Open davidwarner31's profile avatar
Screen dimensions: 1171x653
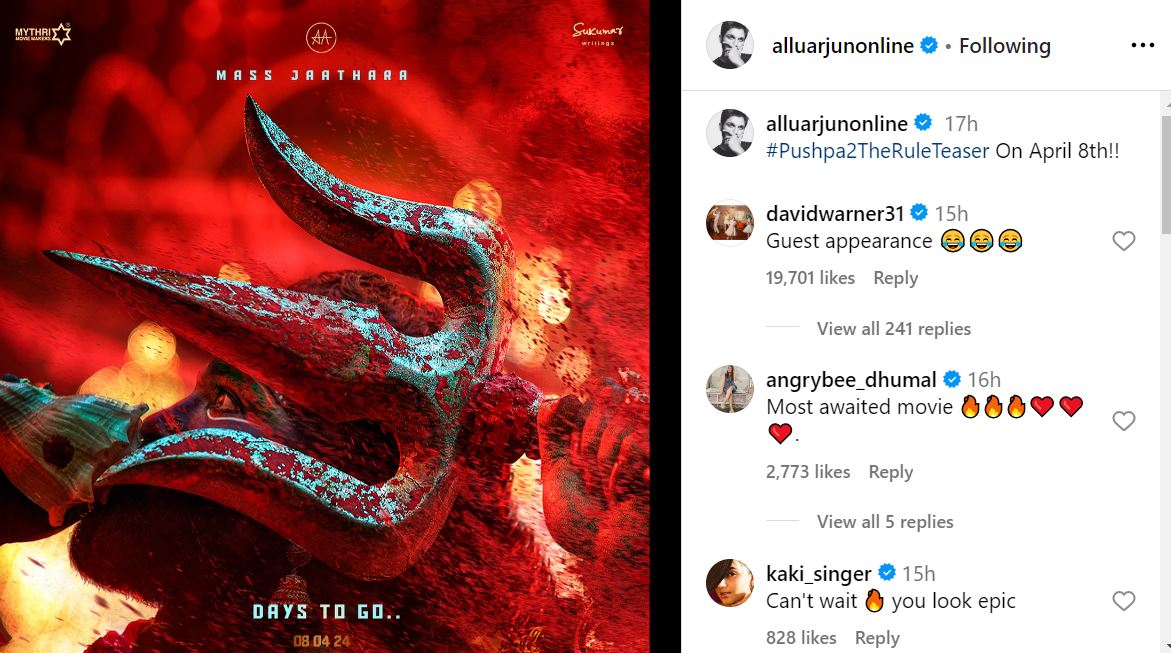pos(730,223)
